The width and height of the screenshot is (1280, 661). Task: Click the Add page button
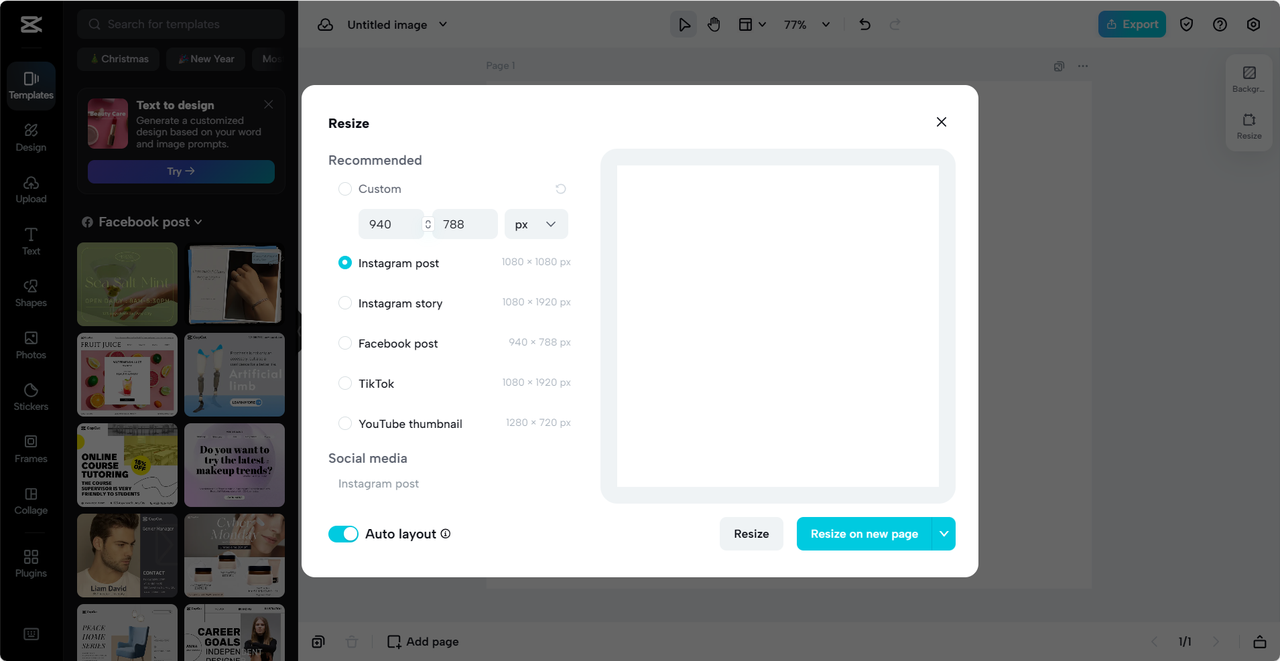click(423, 642)
